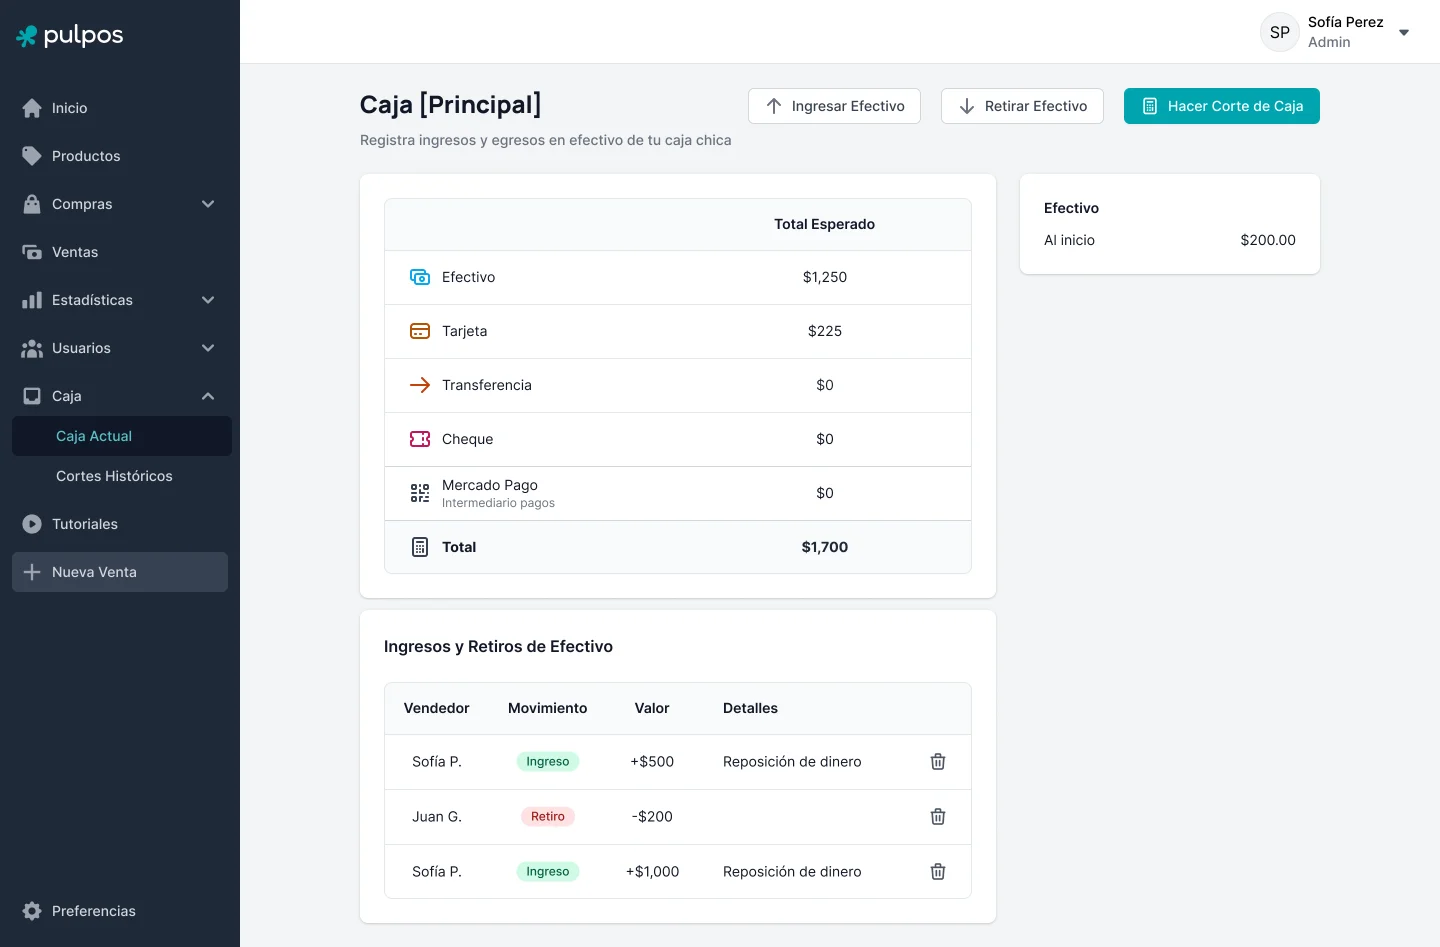The width and height of the screenshot is (1440, 947).
Task: Click the $200.00 Al inicio amount
Action: pyautogui.click(x=1268, y=240)
